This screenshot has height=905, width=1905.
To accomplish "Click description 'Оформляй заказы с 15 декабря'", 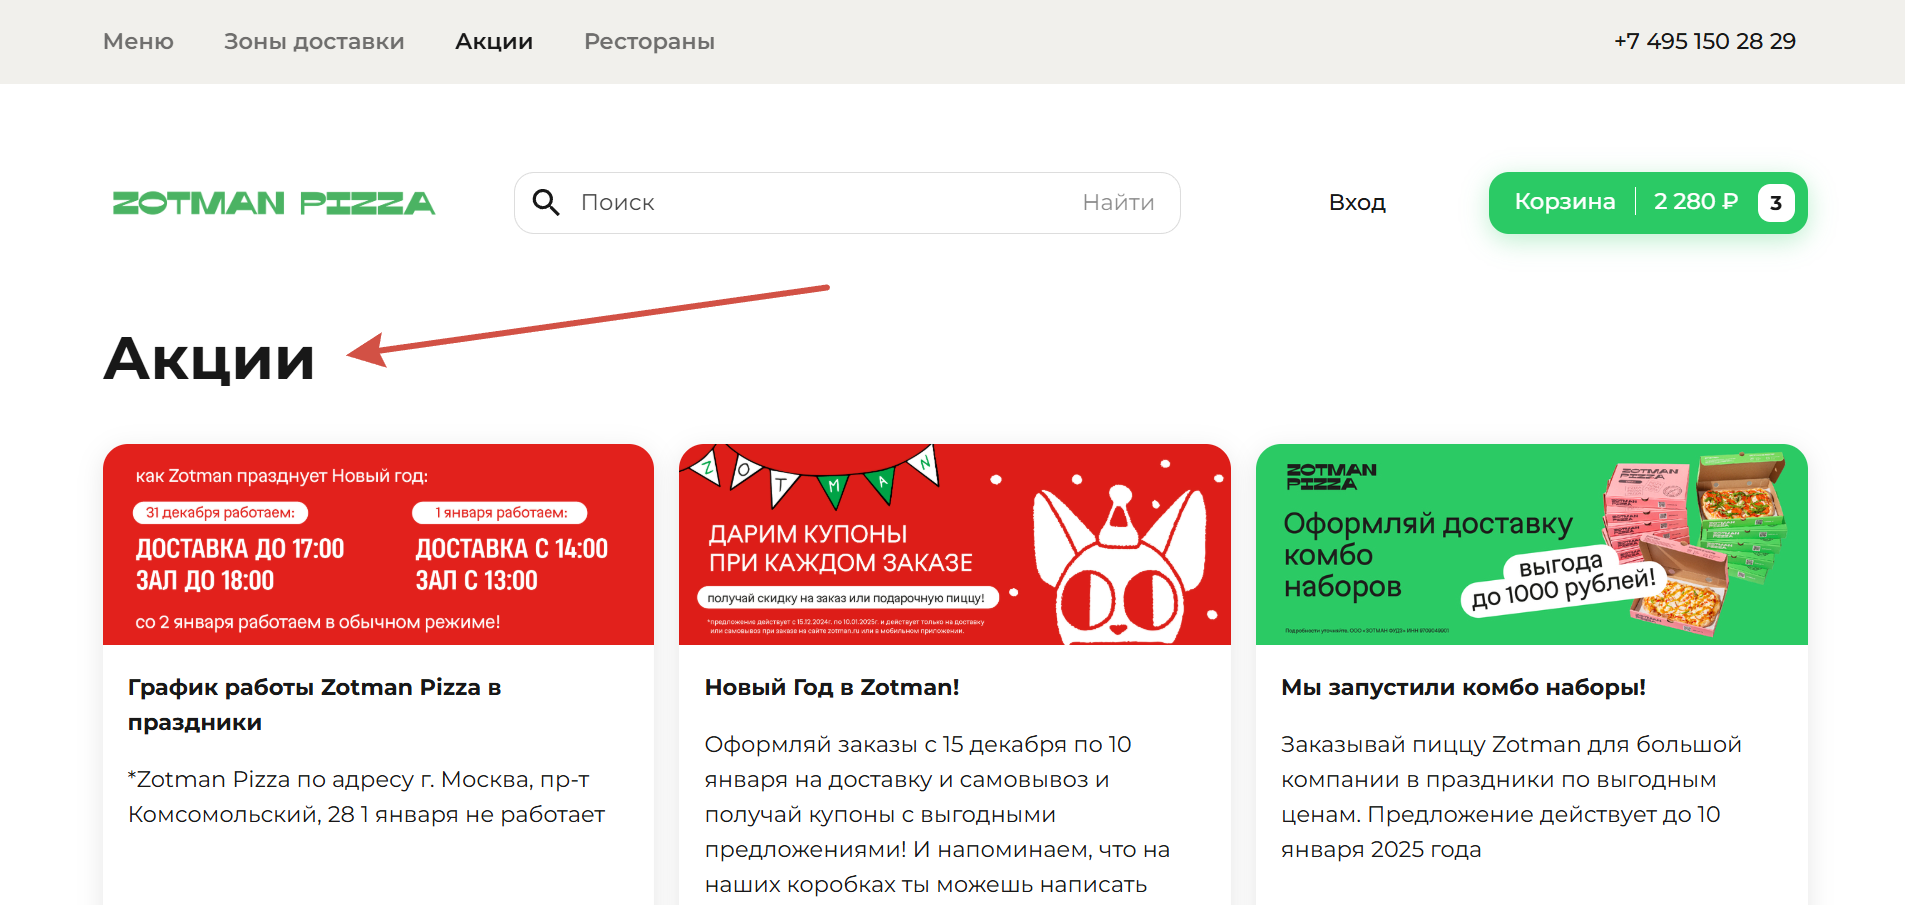I will click(x=937, y=814).
